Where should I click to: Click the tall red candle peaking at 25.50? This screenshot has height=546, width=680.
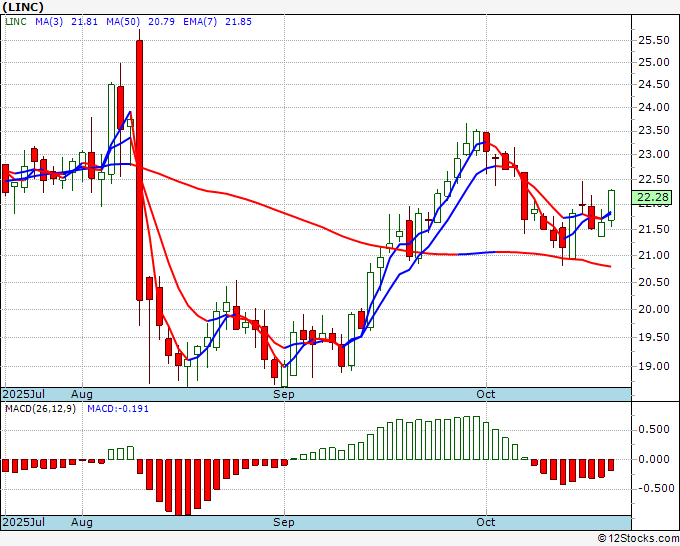pyautogui.click(x=140, y=170)
